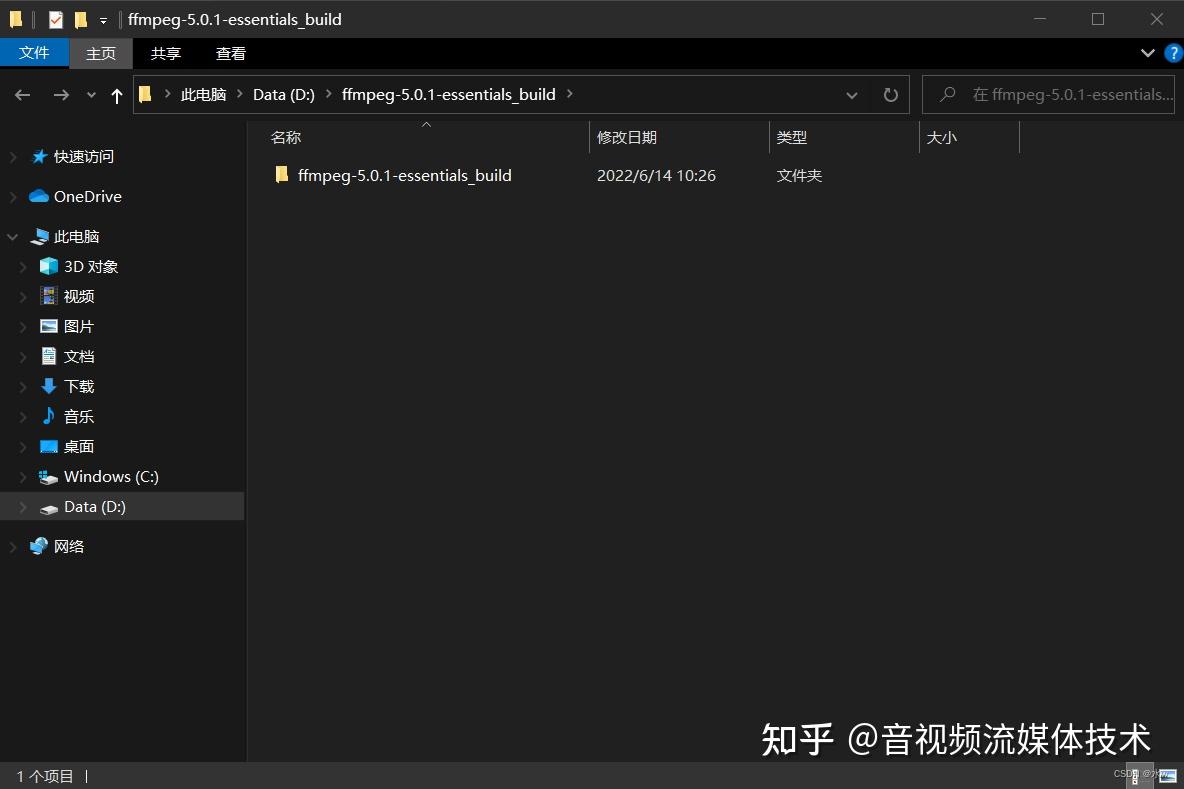The width and height of the screenshot is (1184, 789).
Task: Click the up one level arrow
Action: pyautogui.click(x=116, y=94)
